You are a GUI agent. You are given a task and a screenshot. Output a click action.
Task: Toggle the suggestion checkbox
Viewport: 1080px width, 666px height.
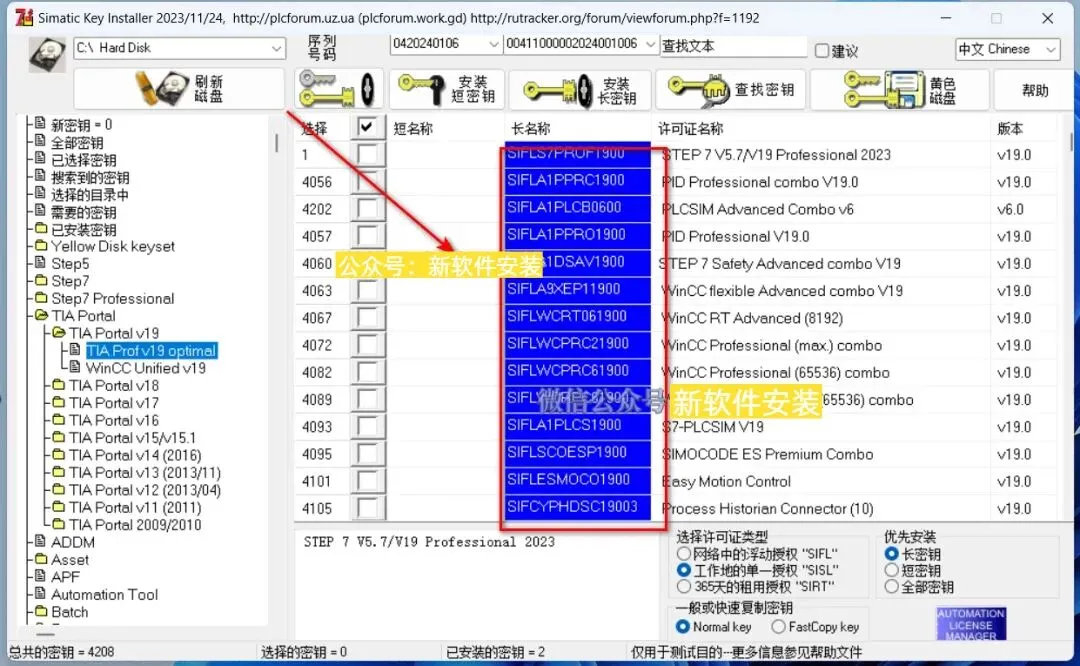[x=821, y=51]
